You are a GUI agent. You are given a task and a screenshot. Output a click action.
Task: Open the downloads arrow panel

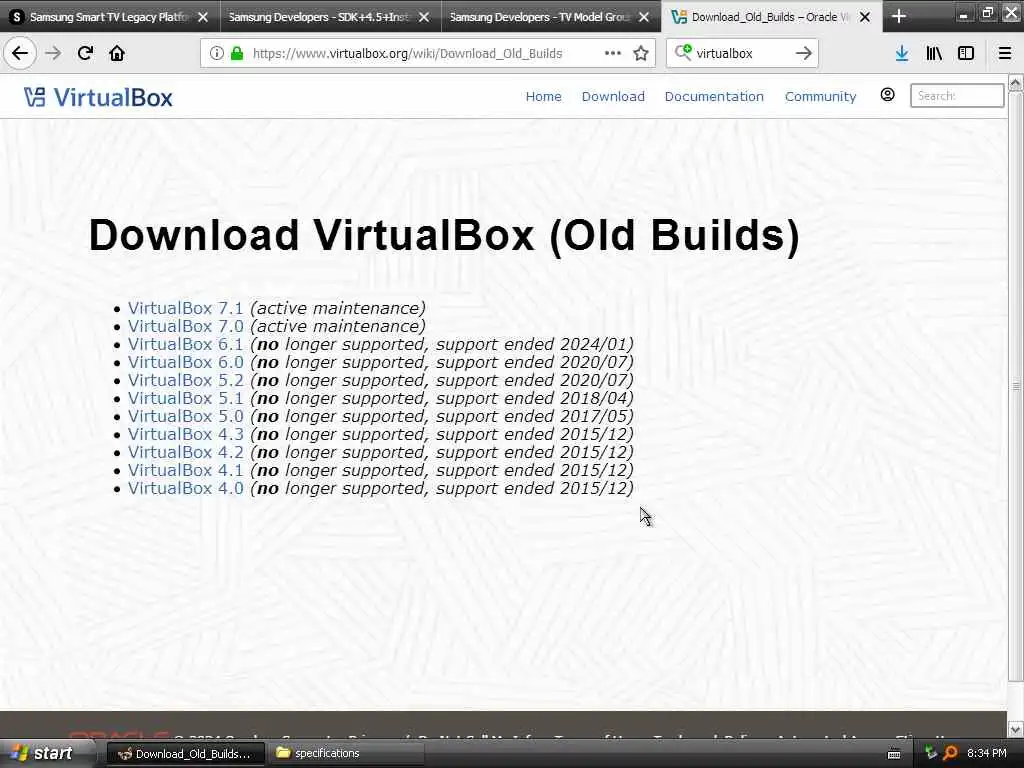pos(902,54)
